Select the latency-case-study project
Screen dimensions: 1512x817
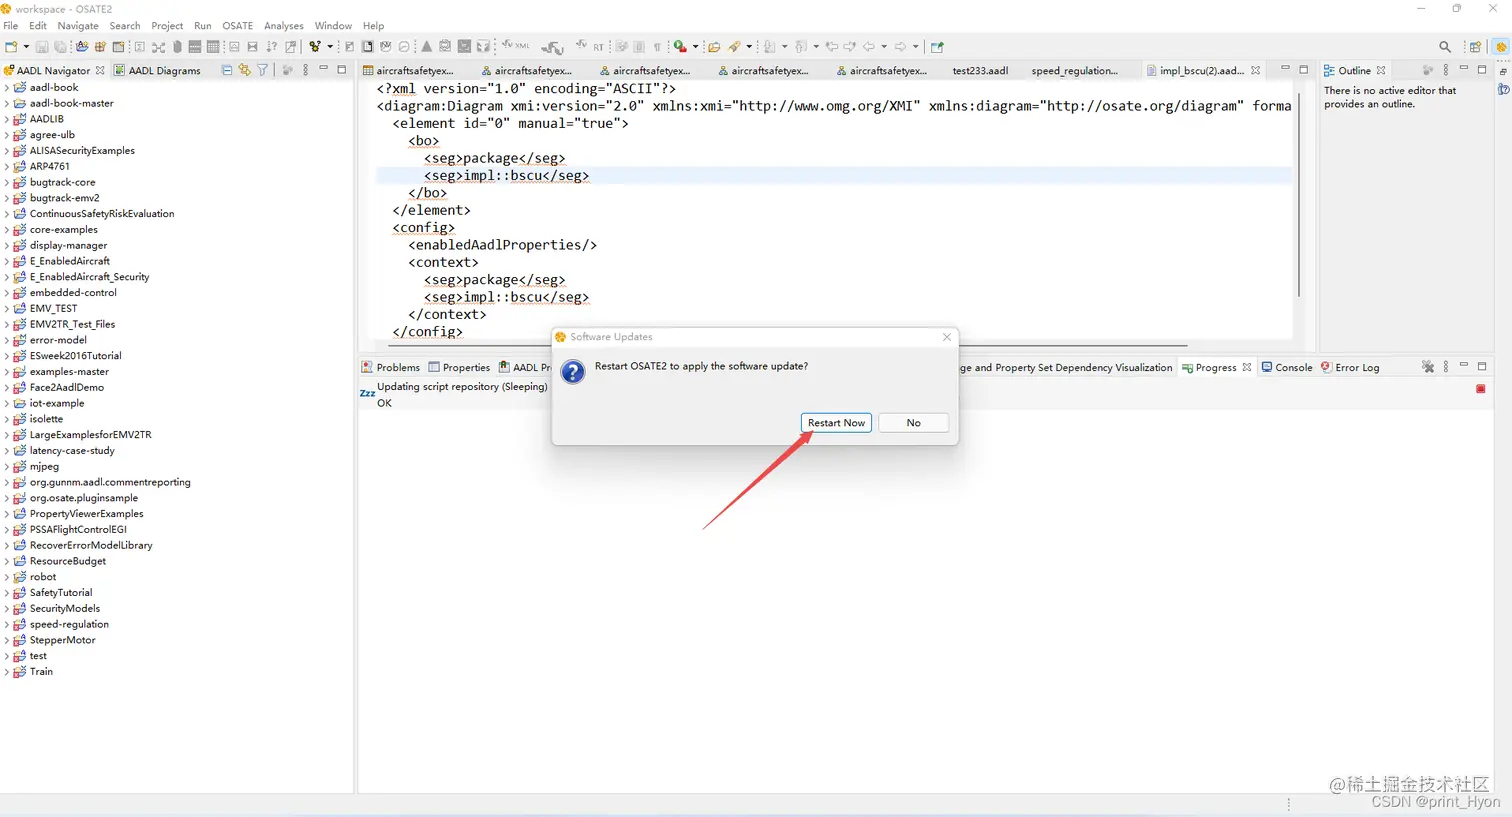point(72,450)
